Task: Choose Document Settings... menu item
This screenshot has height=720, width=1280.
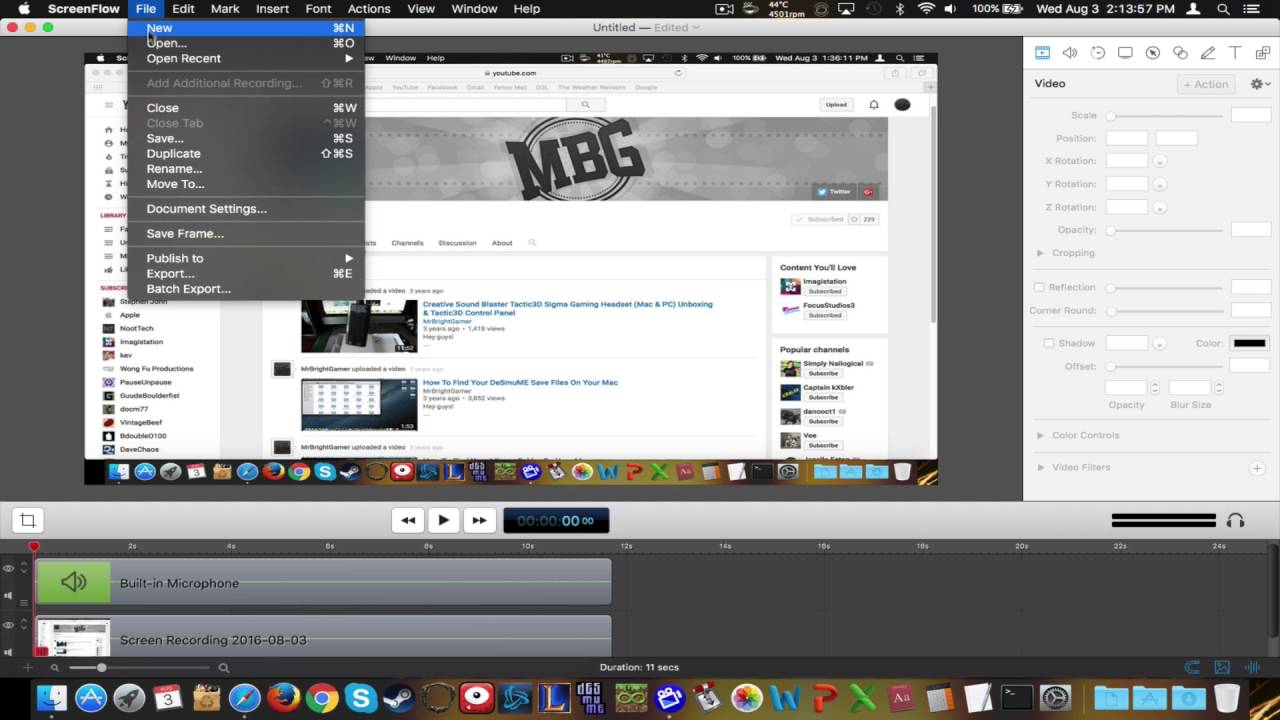Action: click(x=246, y=209)
